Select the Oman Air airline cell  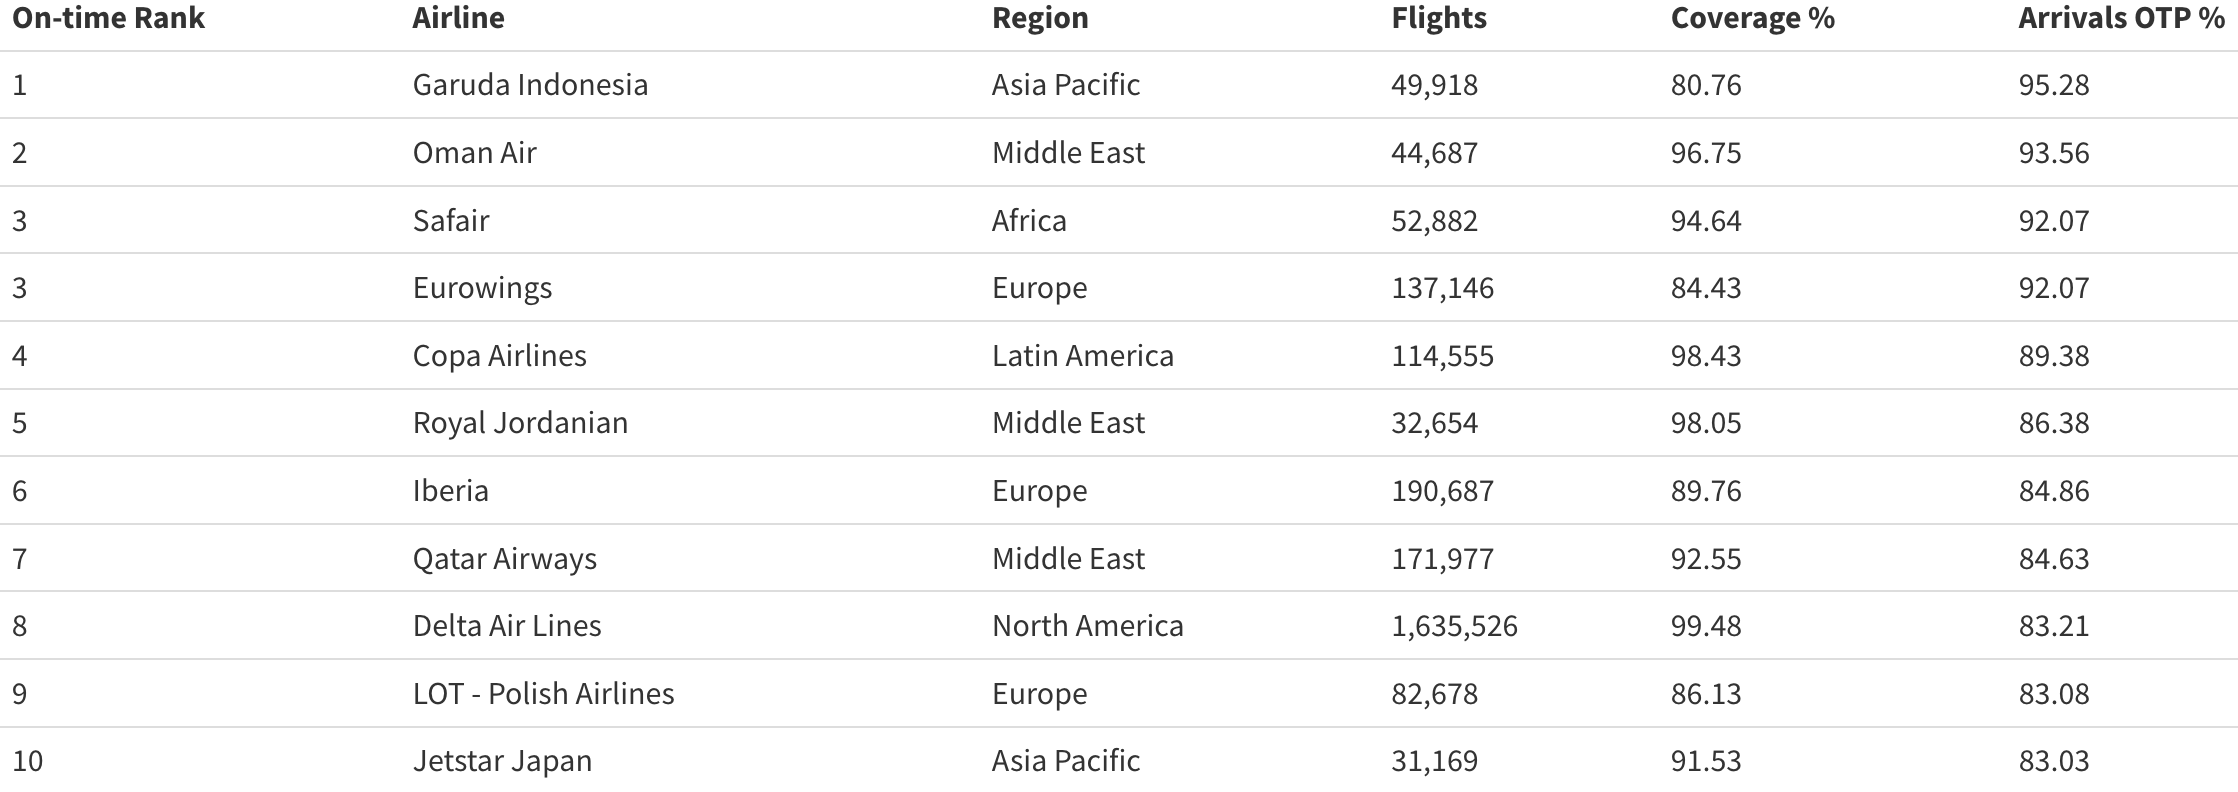(474, 153)
